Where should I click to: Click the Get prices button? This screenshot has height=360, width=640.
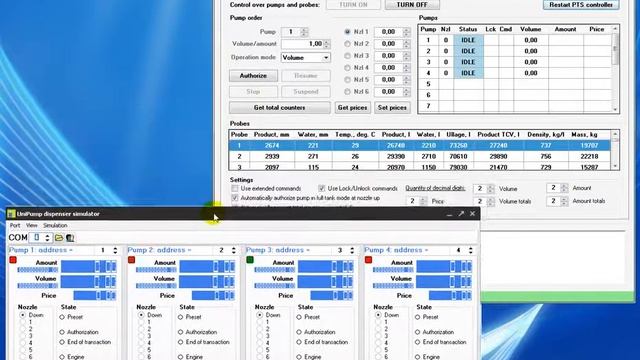tap(353, 108)
